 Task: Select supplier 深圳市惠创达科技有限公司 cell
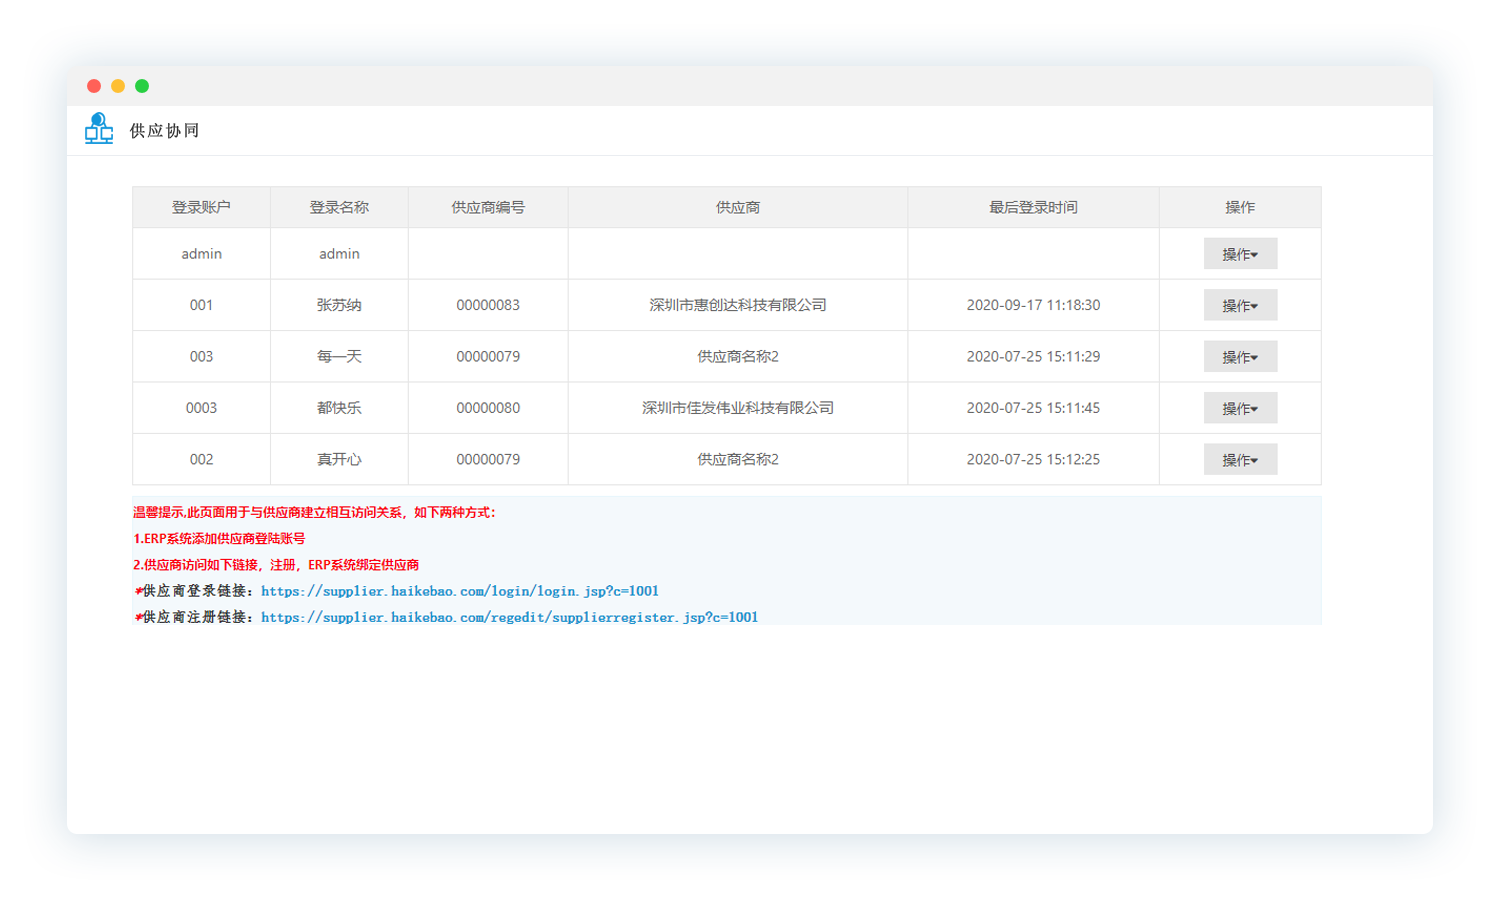tap(738, 305)
